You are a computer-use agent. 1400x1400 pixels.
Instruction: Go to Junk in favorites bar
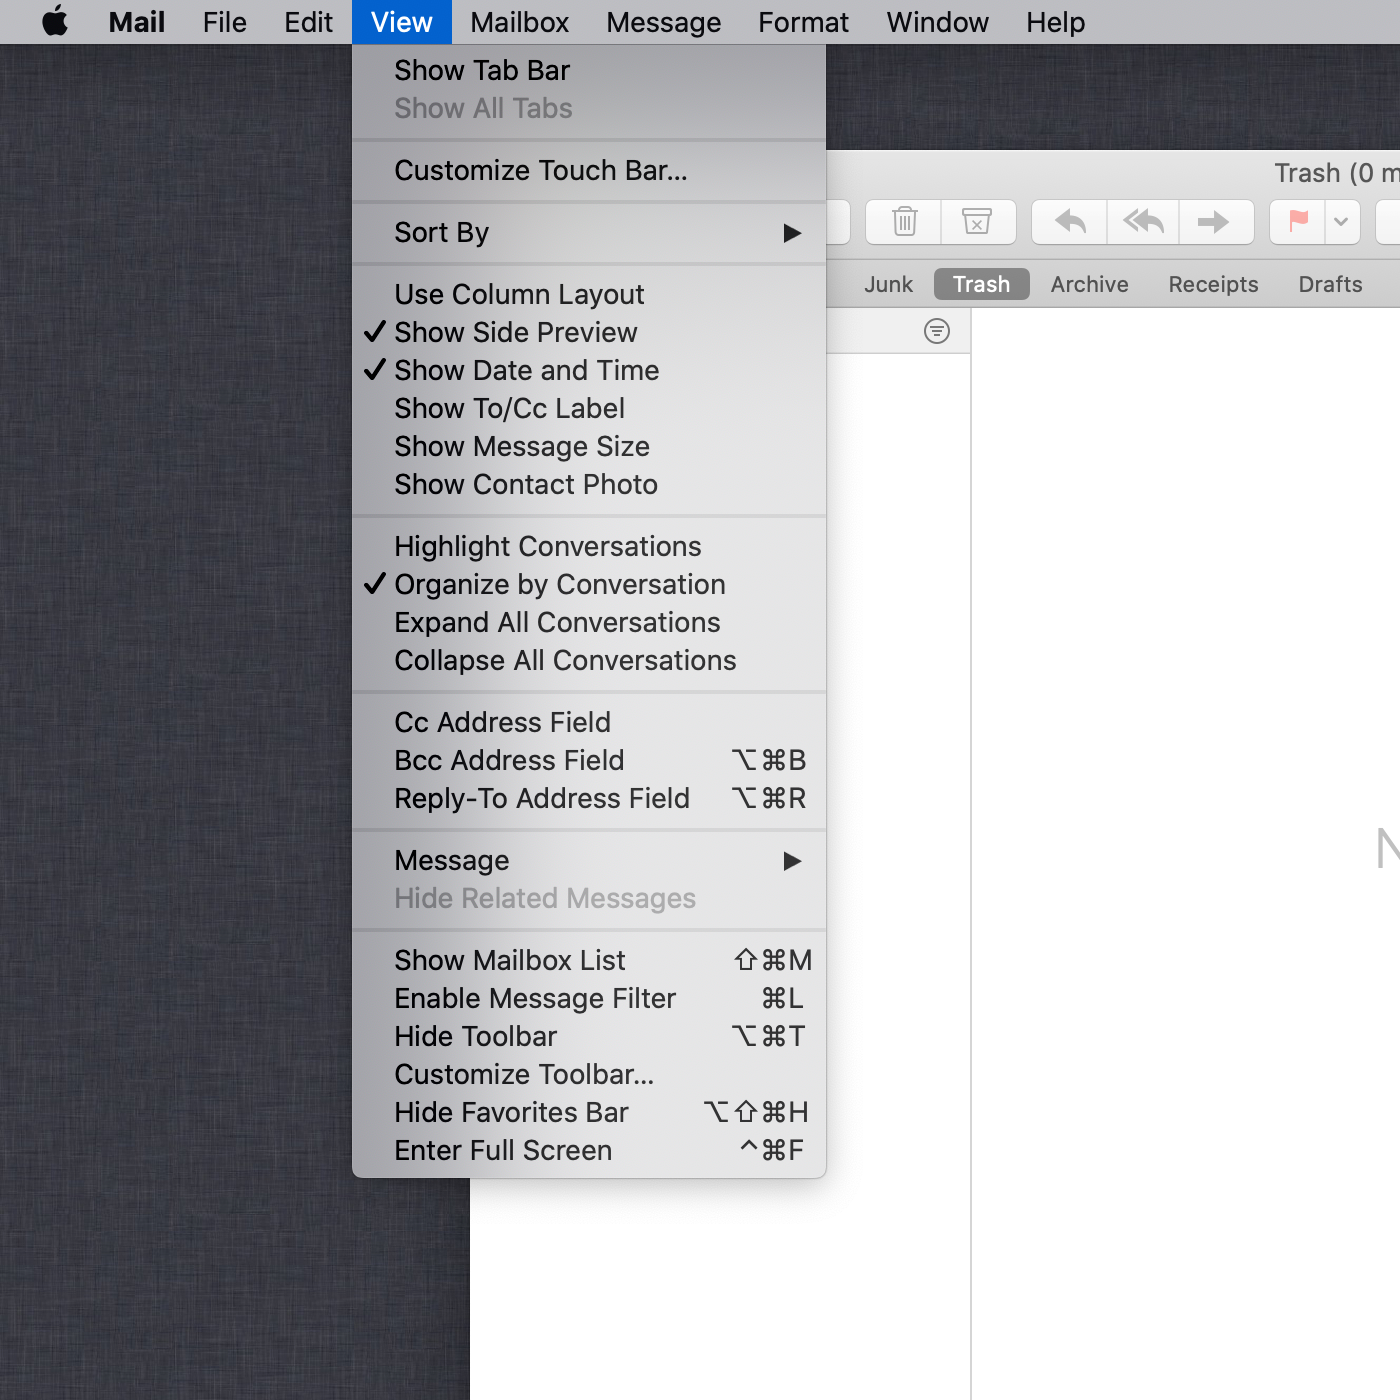point(888,284)
